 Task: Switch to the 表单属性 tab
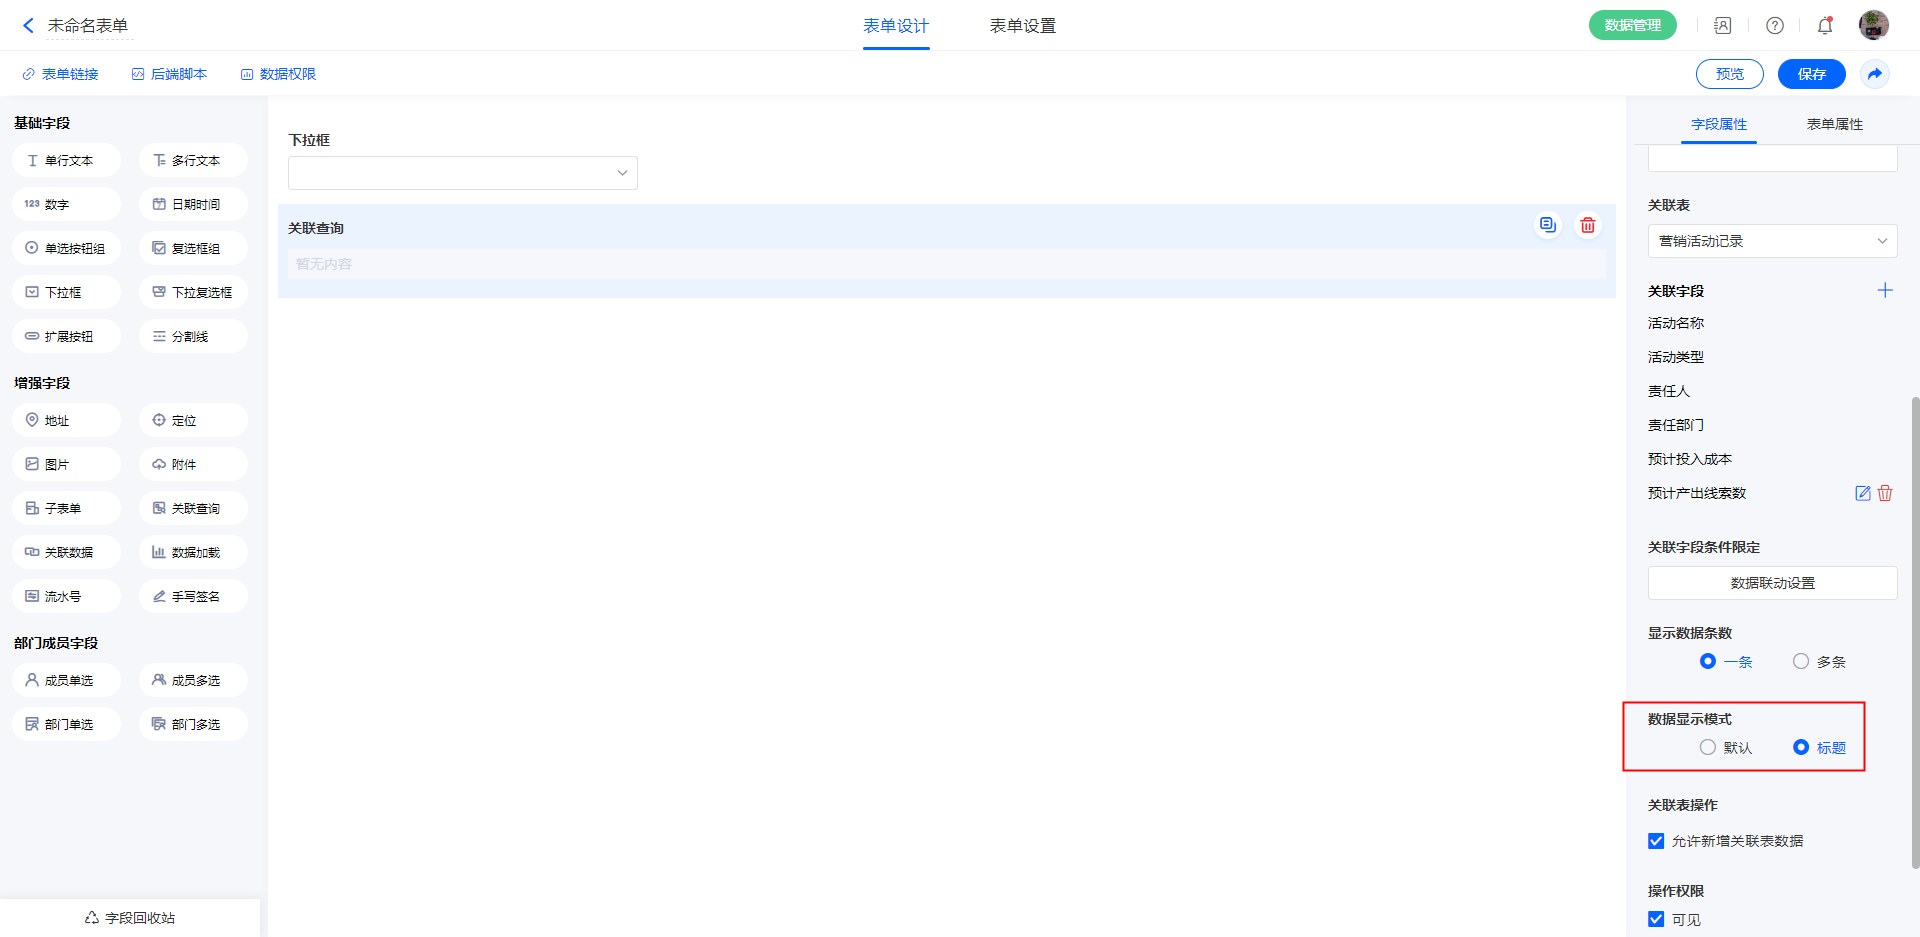pyautogui.click(x=1834, y=124)
